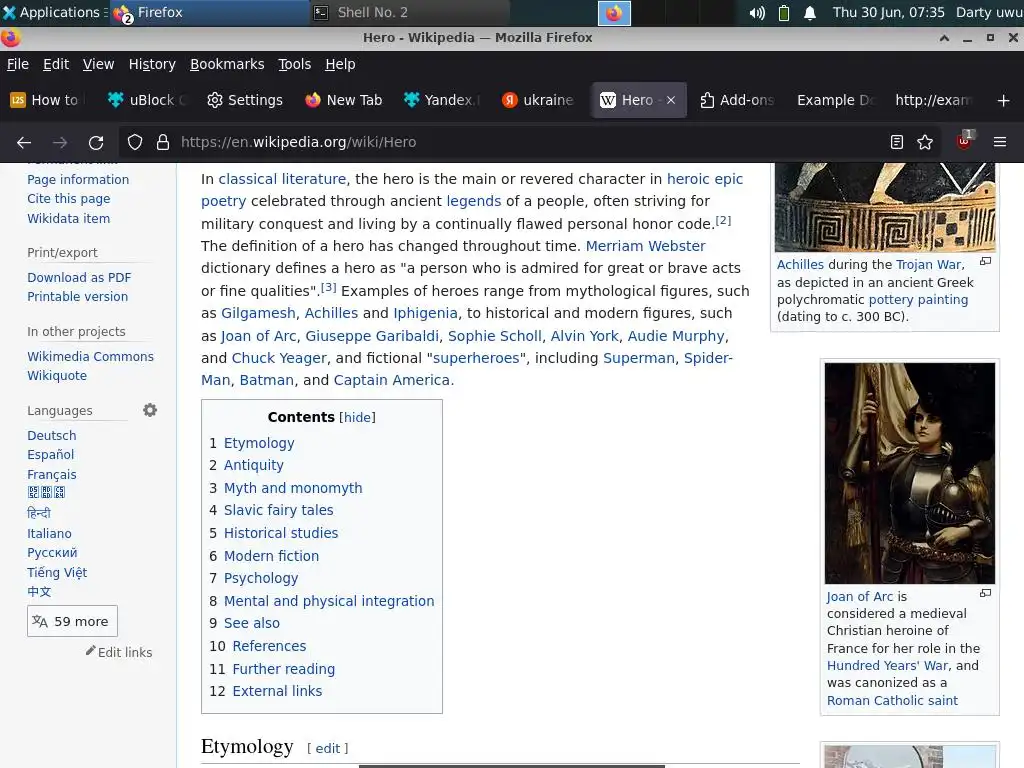This screenshot has height=768, width=1024.
Task: Open the Tools menu
Action: [x=295, y=64]
